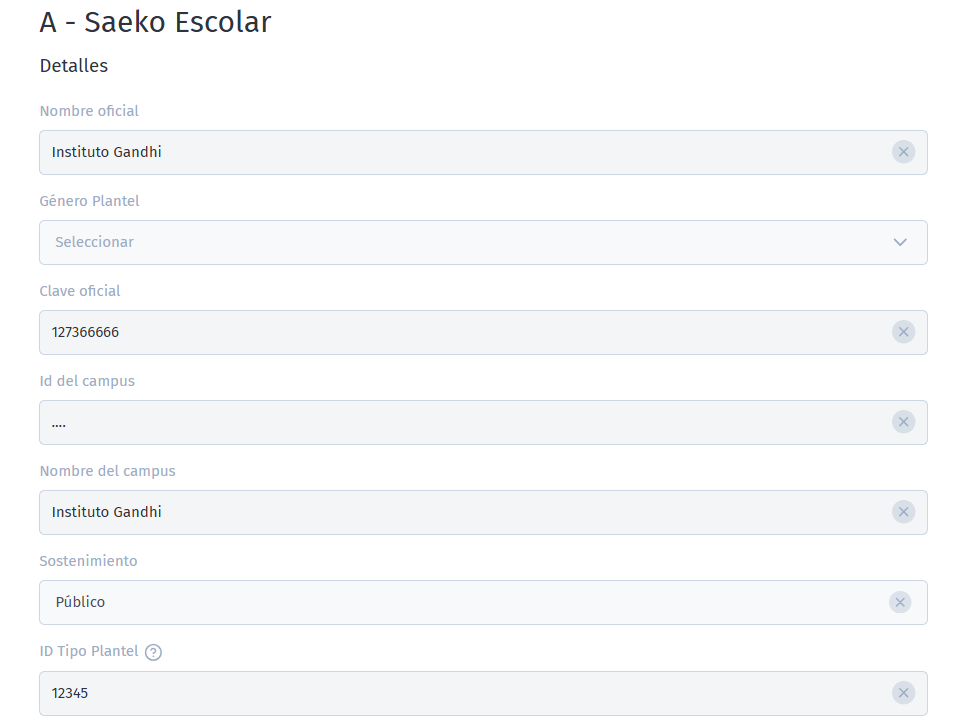Open the ID Tipo Plantel help tooltip

[x=152, y=651]
